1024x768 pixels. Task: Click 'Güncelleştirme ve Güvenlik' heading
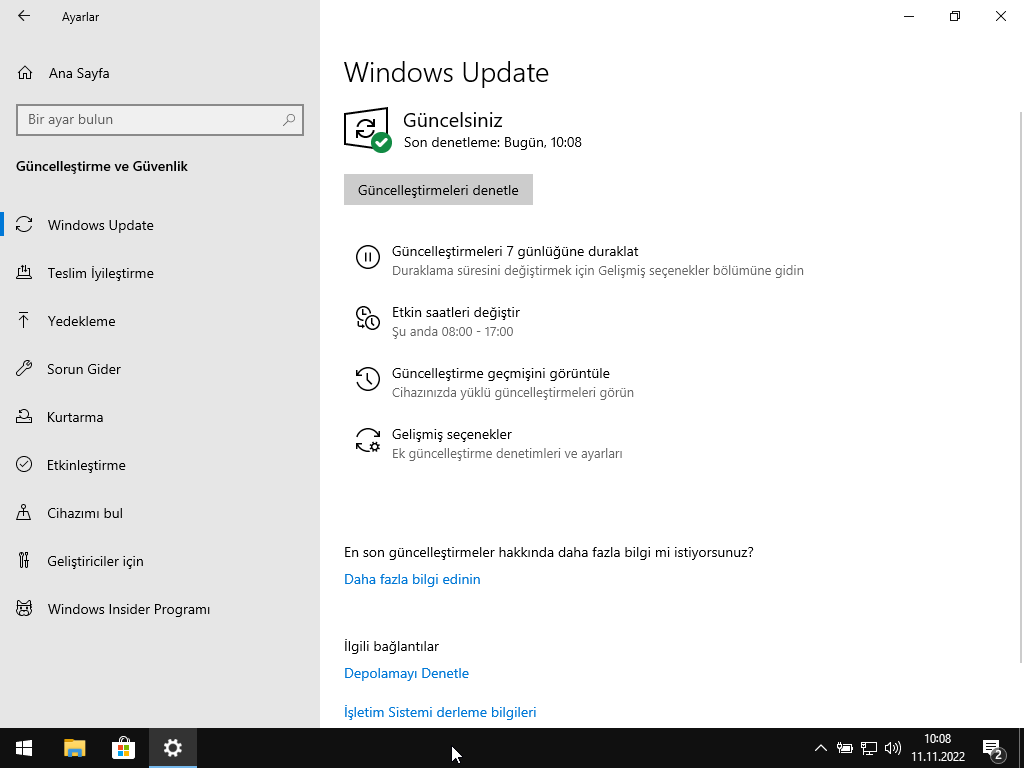click(102, 166)
